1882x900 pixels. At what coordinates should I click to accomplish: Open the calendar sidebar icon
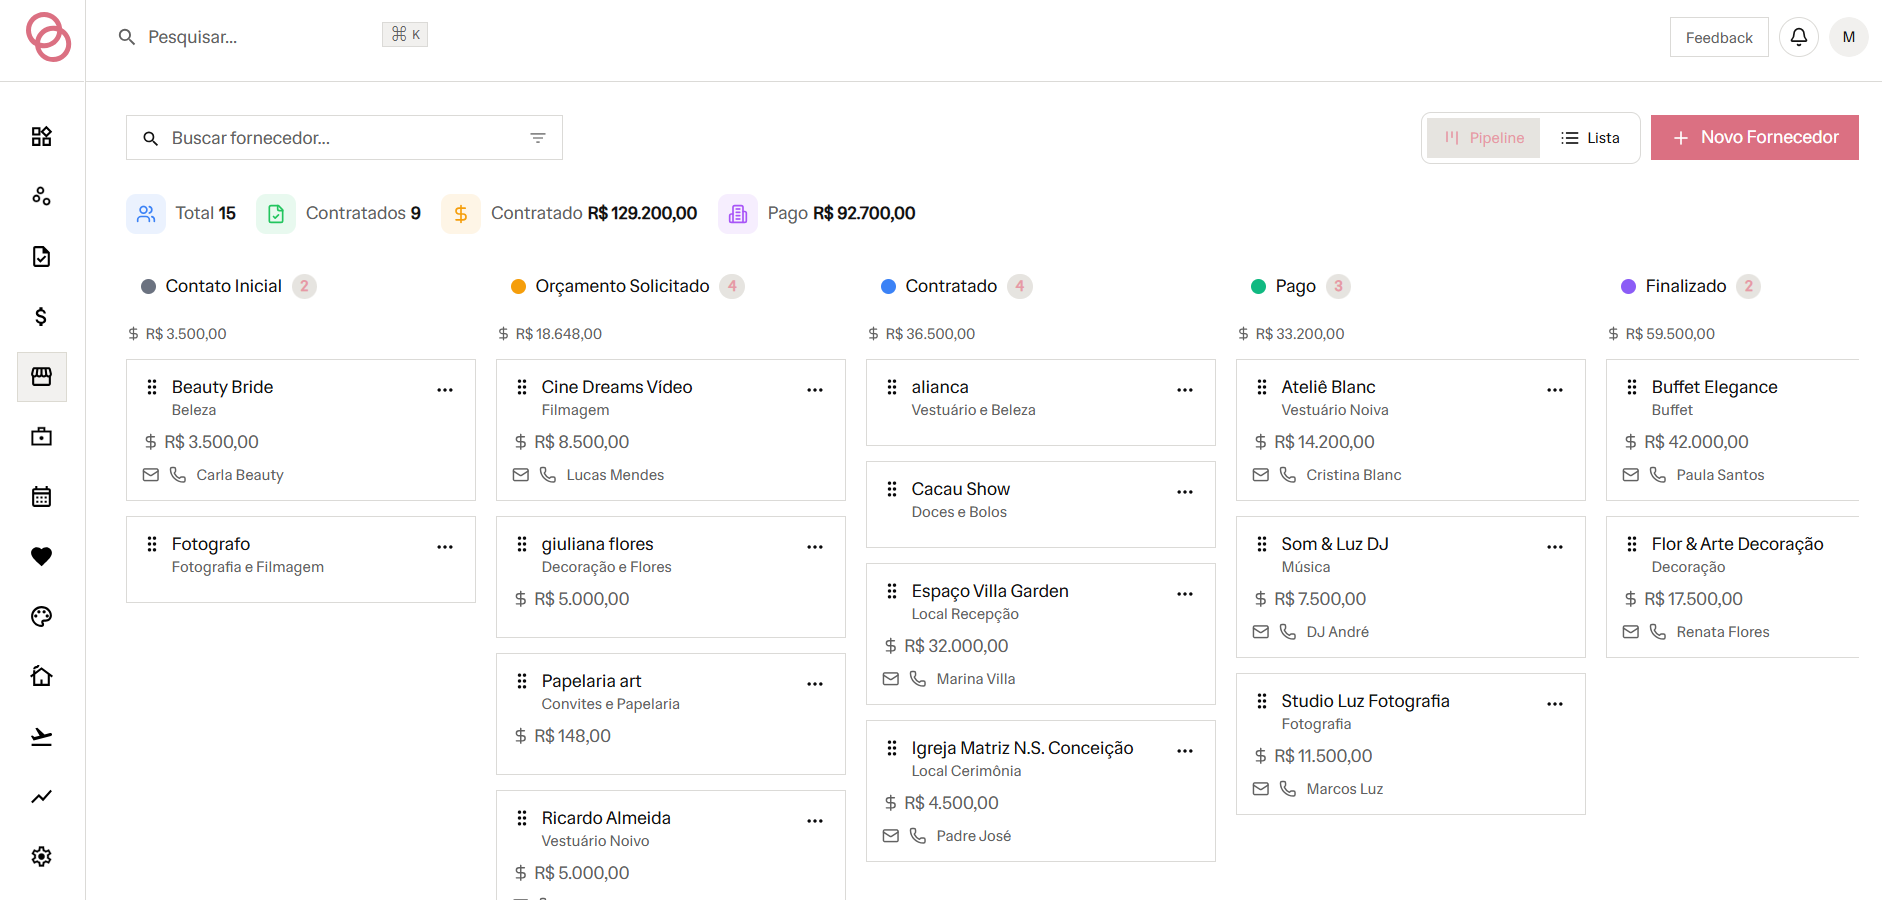tap(41, 496)
